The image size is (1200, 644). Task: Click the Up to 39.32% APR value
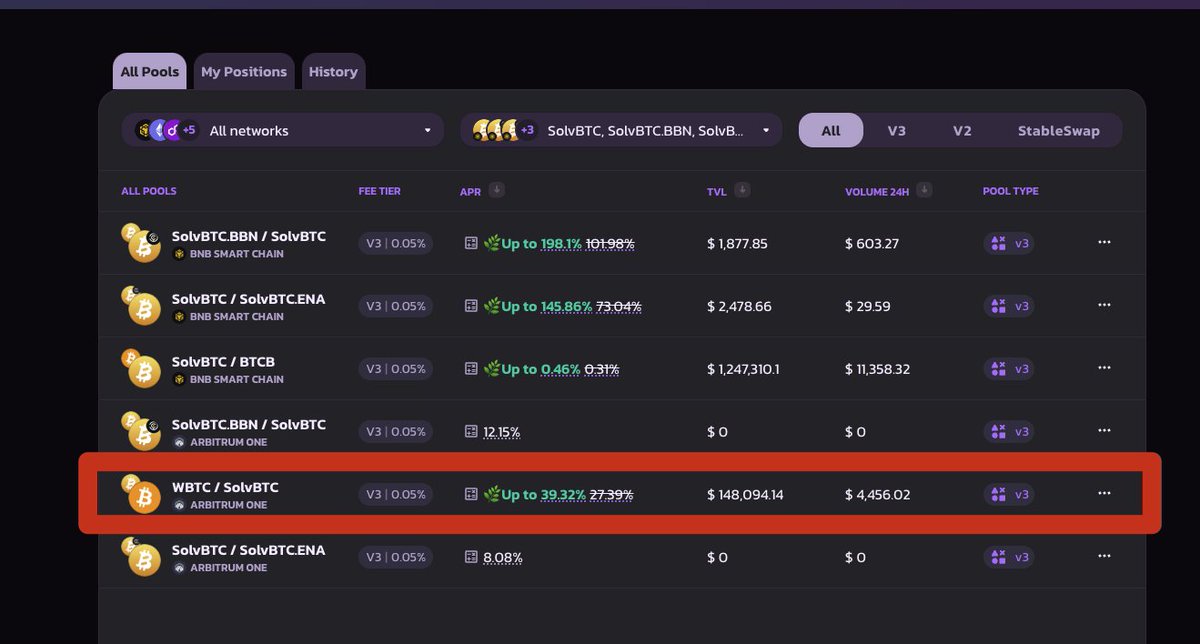pyautogui.click(x=544, y=494)
